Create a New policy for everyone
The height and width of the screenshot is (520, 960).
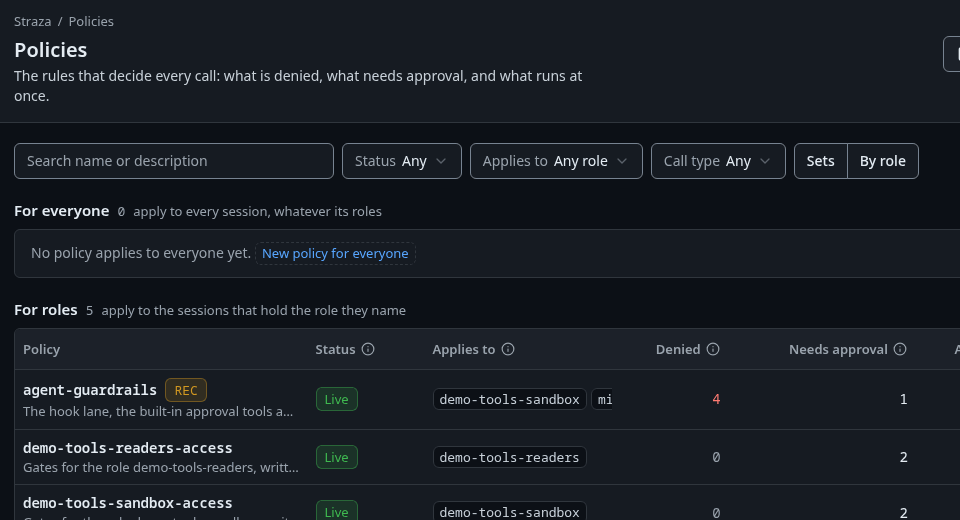coord(335,254)
